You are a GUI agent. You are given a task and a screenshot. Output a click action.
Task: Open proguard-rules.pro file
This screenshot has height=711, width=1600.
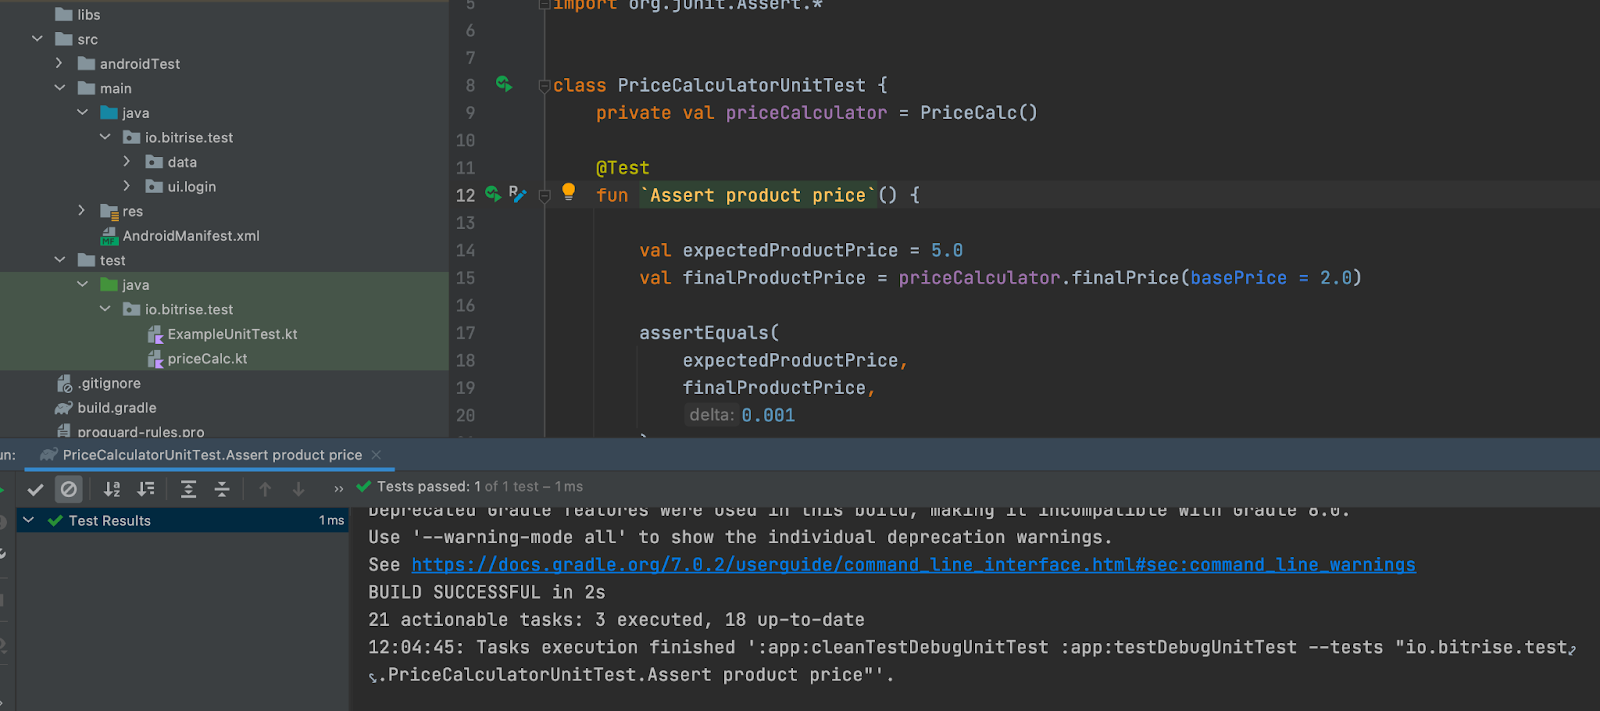click(141, 432)
